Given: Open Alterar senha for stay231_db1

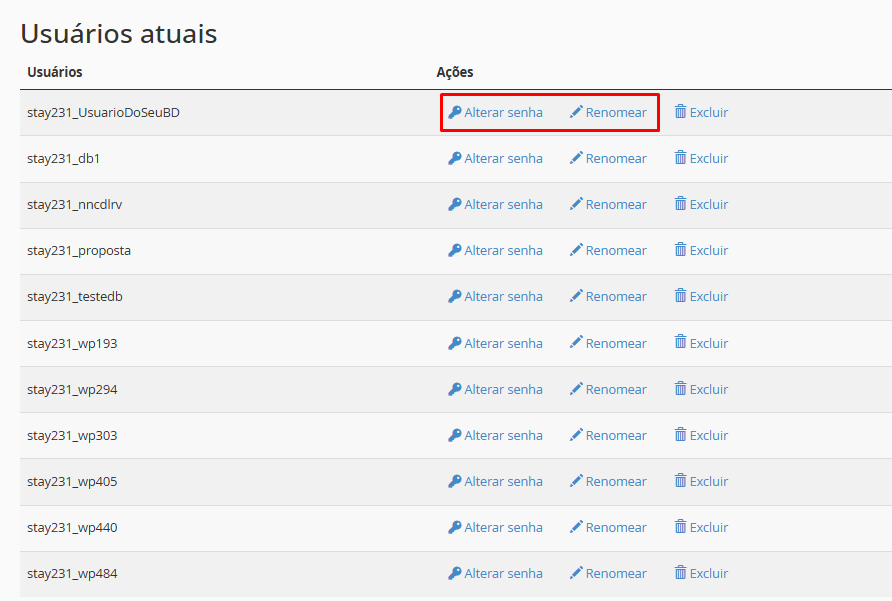Looking at the screenshot, I should [503, 159].
